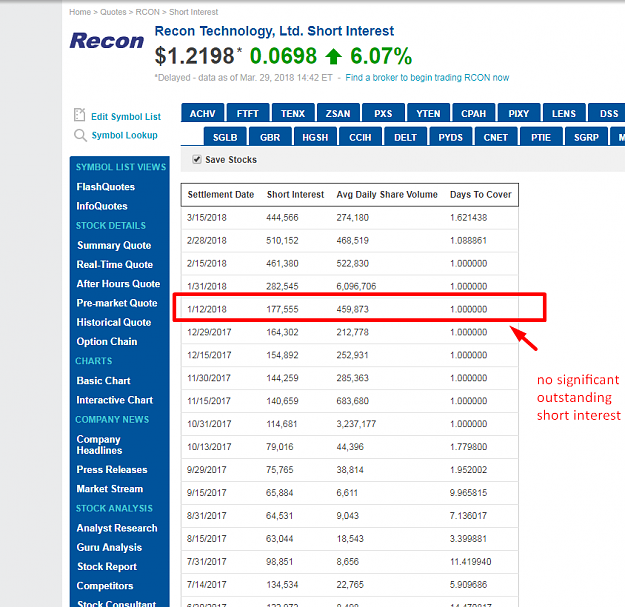Screen dimensions: 625x607
Task: Open Summary Quote in sidebar
Action: (114, 245)
